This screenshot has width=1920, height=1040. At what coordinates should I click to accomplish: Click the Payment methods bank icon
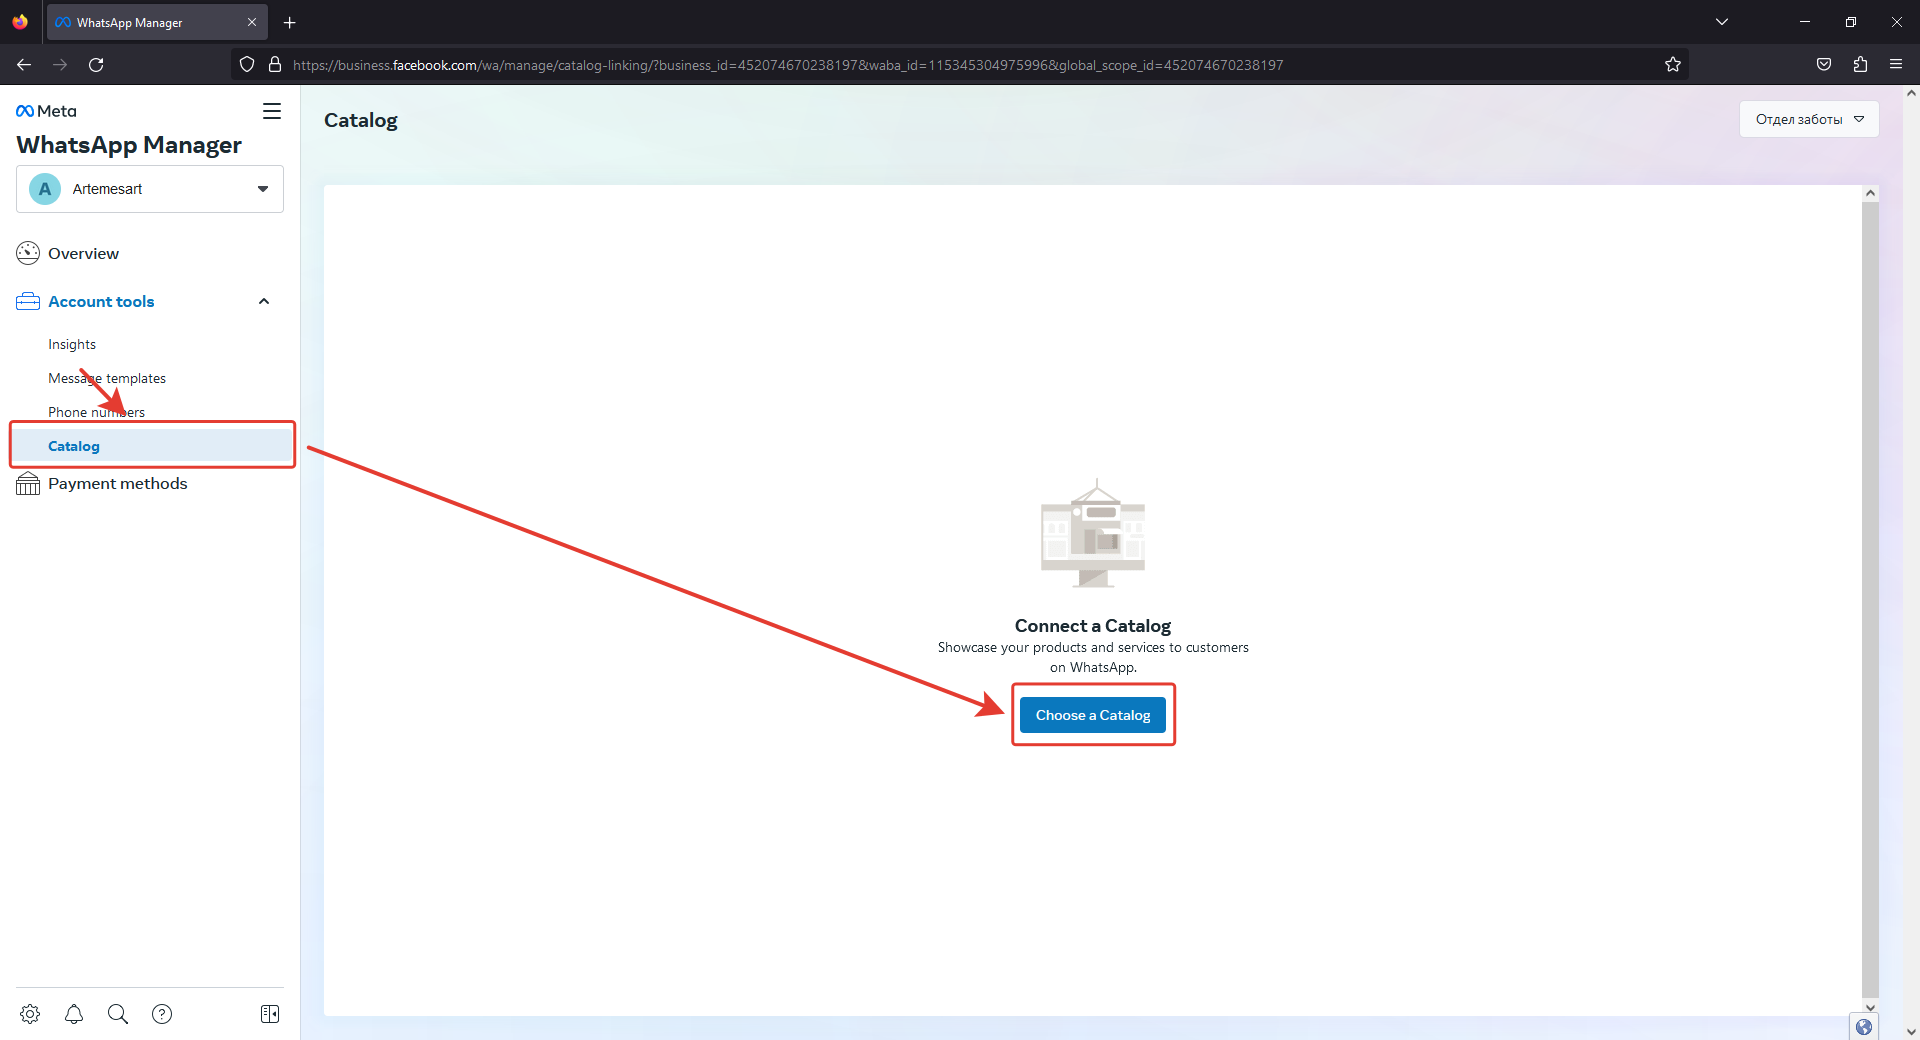click(x=28, y=484)
